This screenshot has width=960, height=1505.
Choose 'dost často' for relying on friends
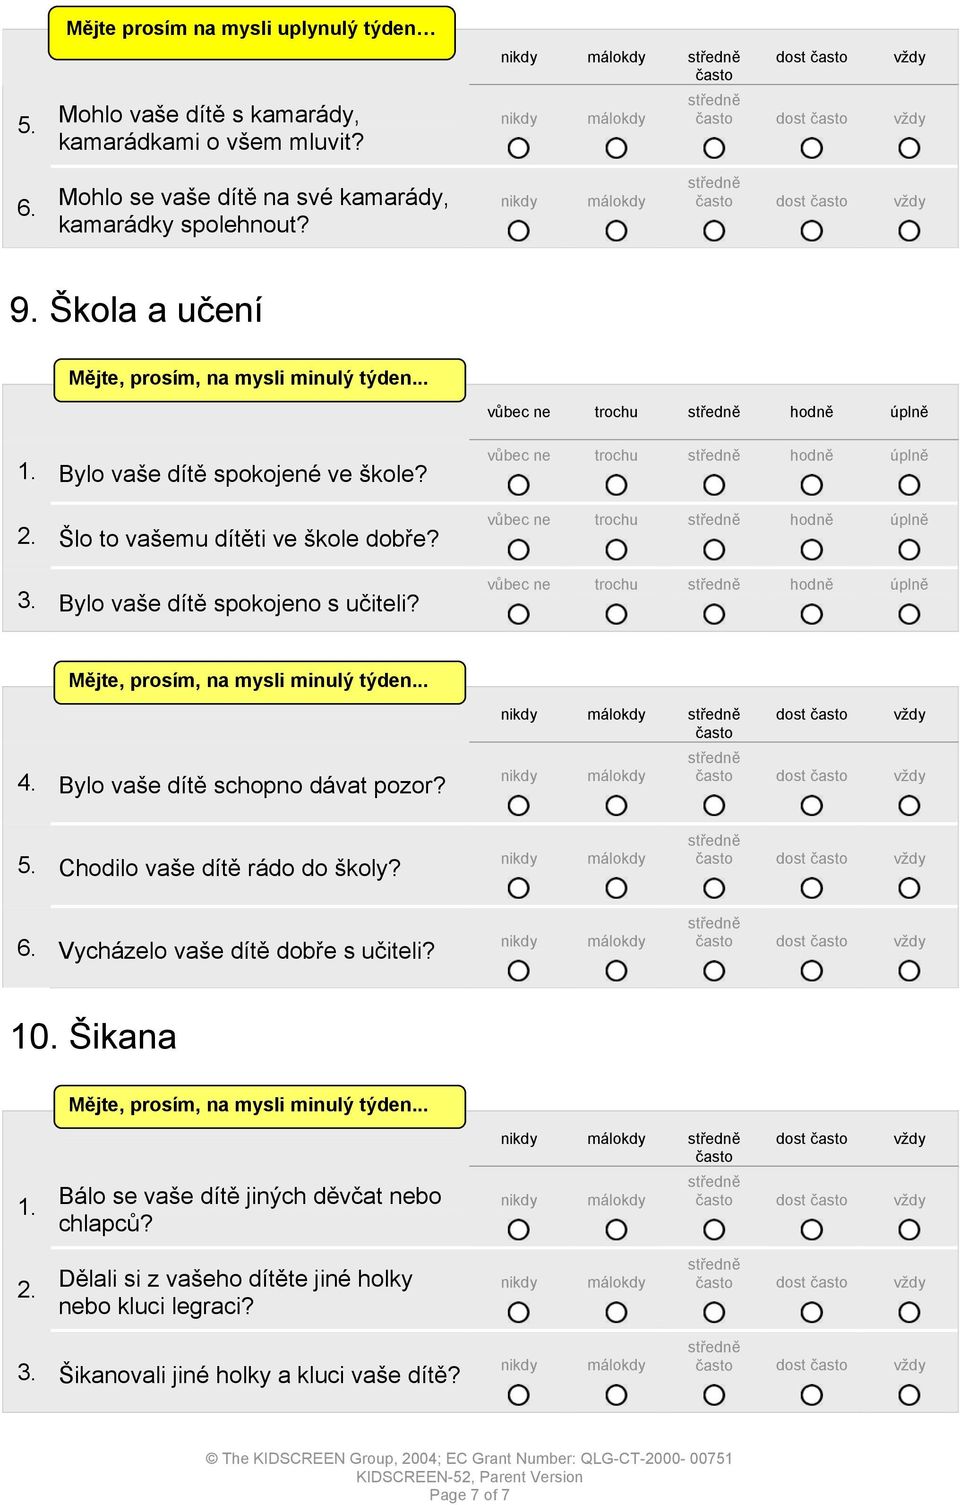coord(812,231)
